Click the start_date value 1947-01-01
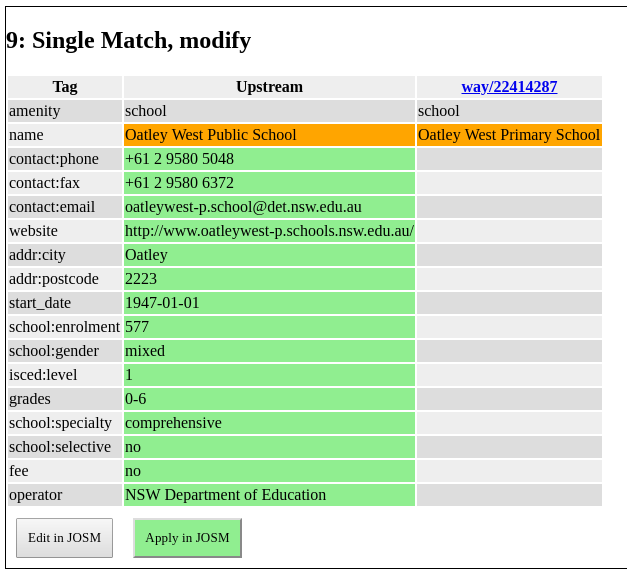 coord(269,303)
